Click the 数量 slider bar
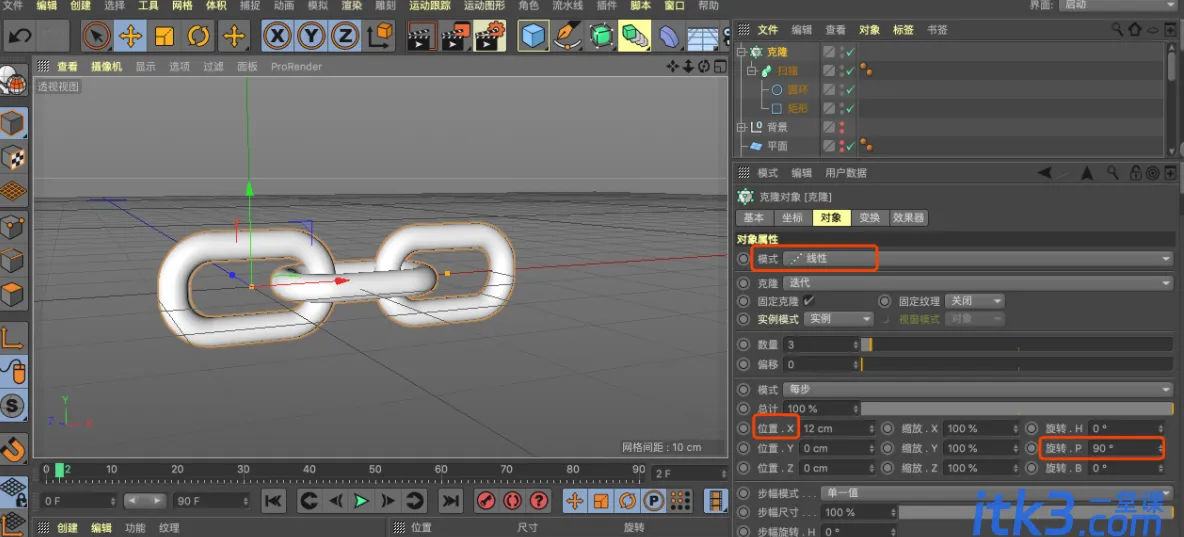This screenshot has height=537, width=1184. tap(1016, 344)
